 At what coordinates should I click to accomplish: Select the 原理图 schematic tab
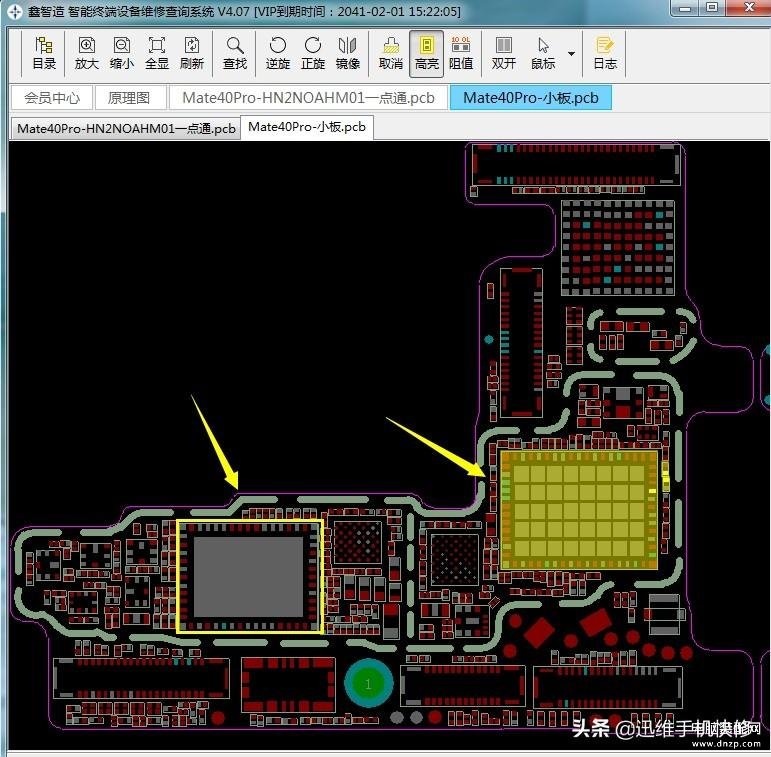tap(129, 98)
